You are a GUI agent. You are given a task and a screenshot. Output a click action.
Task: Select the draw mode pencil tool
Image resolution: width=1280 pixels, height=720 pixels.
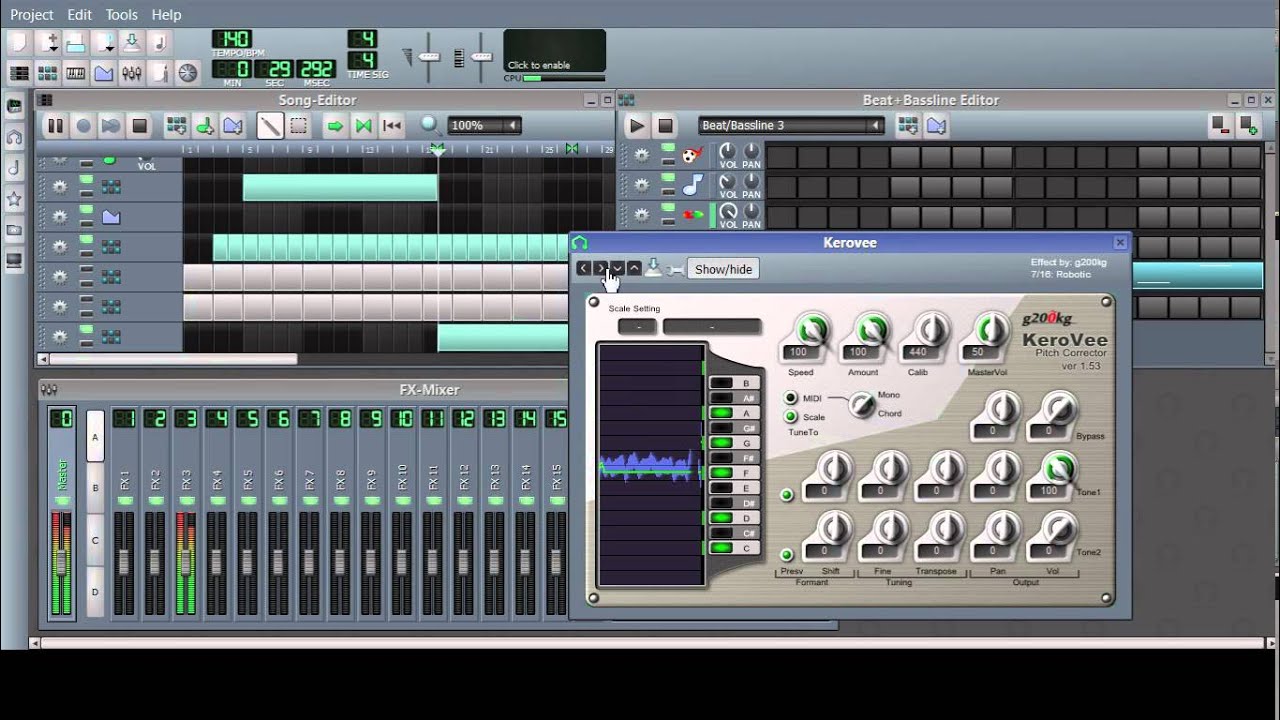pyautogui.click(x=270, y=126)
